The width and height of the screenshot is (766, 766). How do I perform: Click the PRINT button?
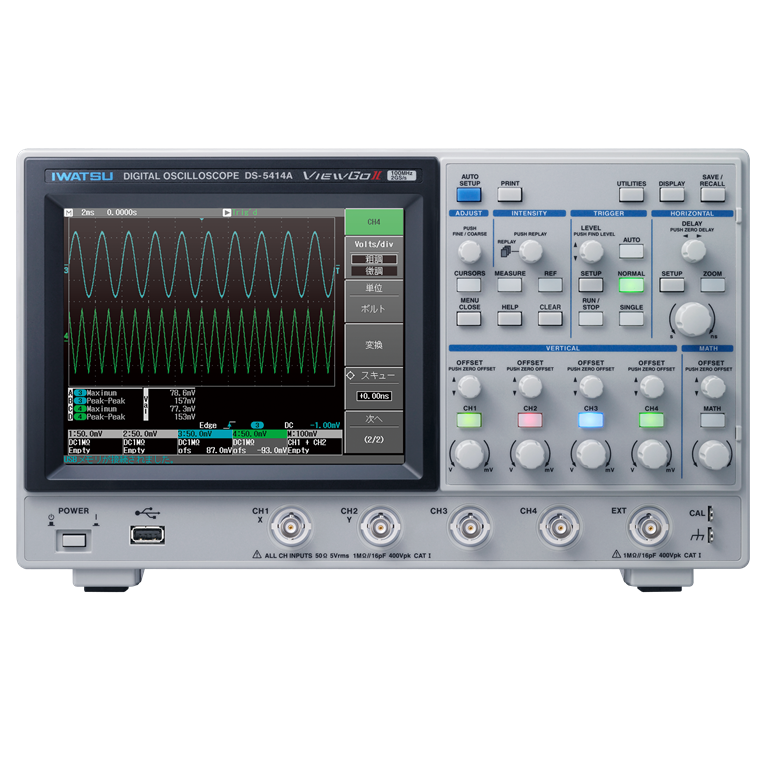pos(510,194)
